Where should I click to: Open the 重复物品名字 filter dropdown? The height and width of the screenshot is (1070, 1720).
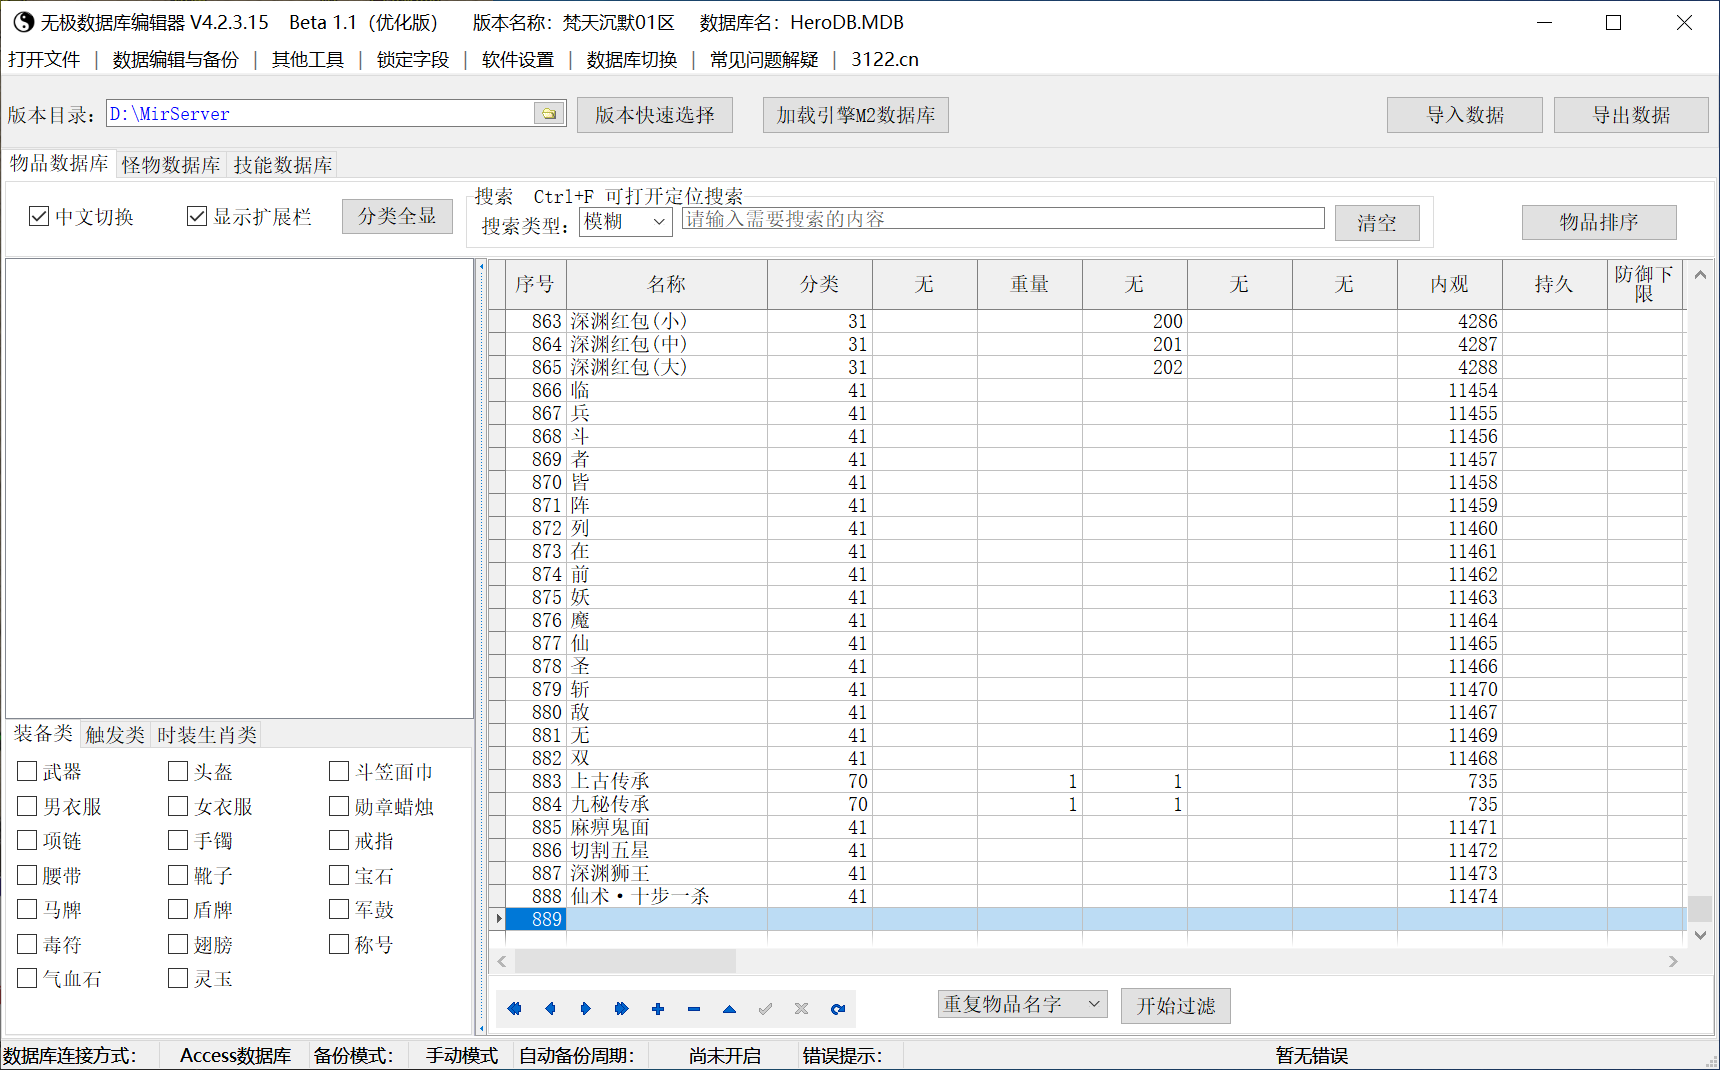[x=1022, y=1004]
